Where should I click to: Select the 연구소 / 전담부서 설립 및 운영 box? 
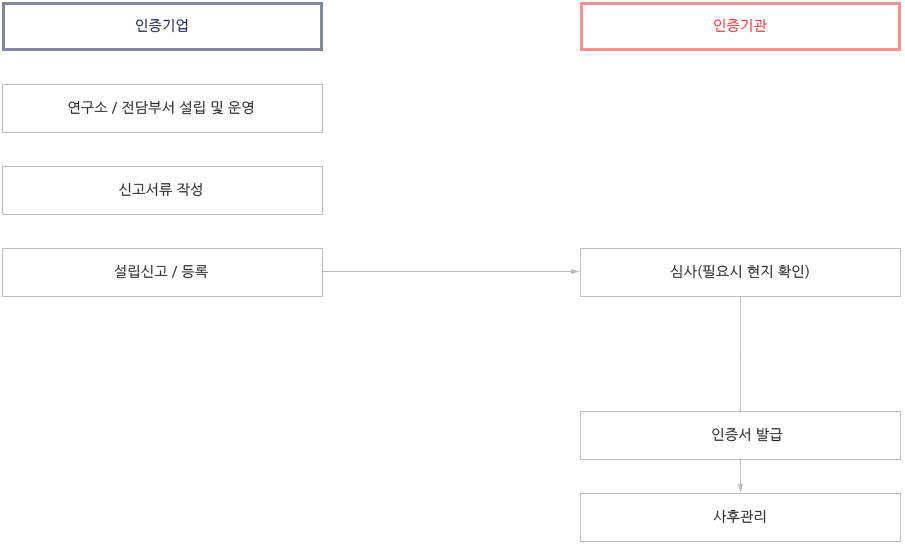click(162, 108)
